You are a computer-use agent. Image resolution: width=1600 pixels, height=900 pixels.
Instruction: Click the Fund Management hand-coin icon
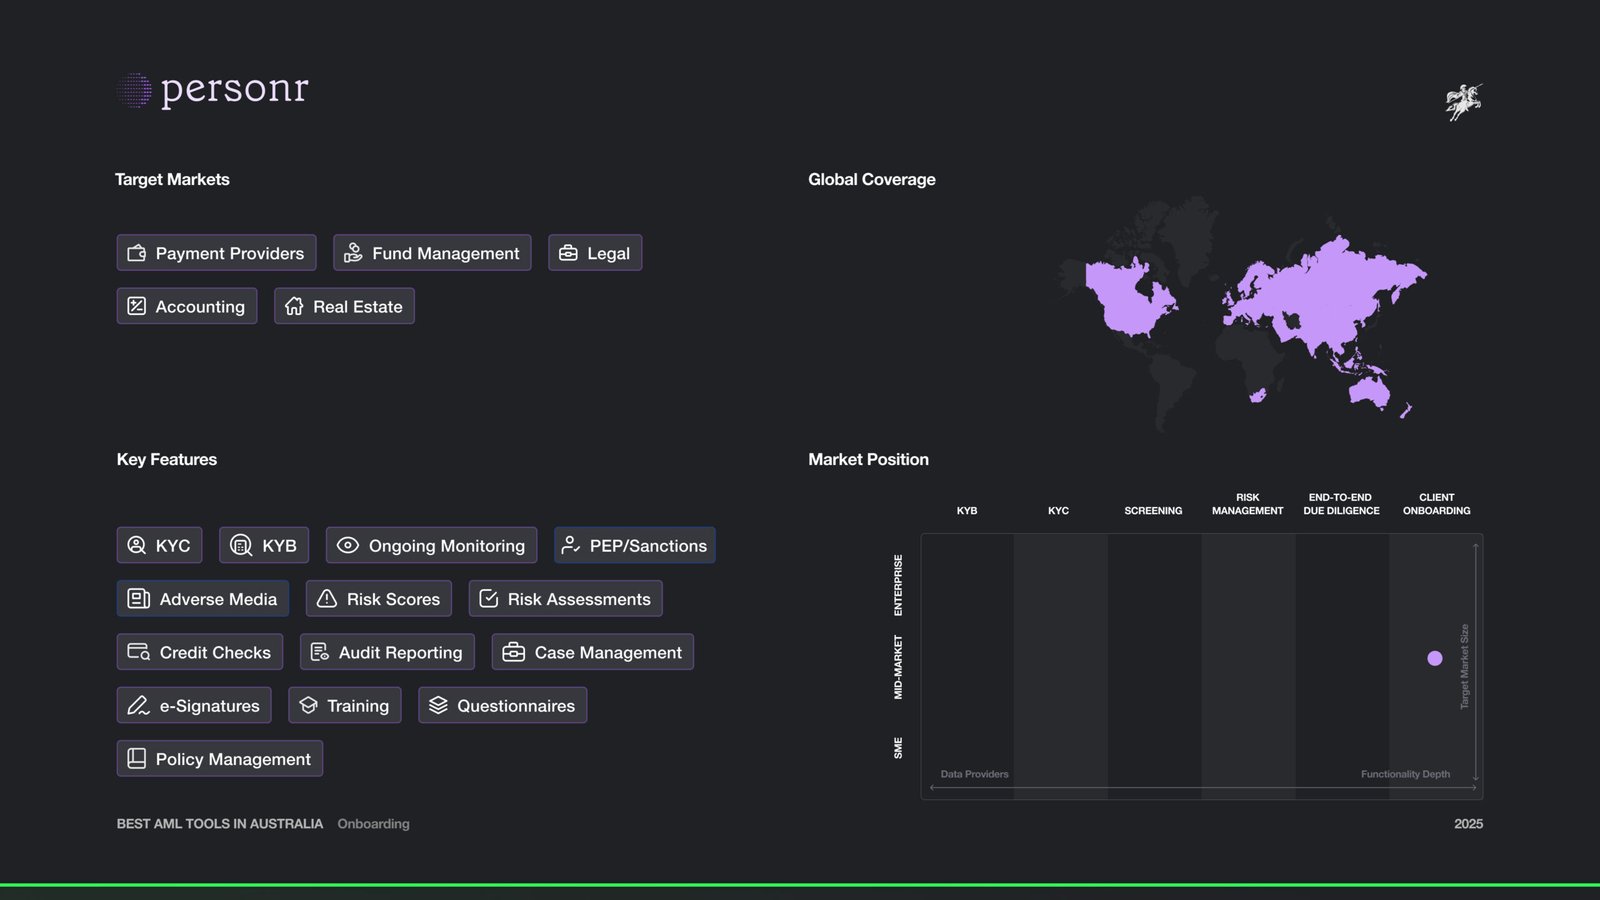353,253
